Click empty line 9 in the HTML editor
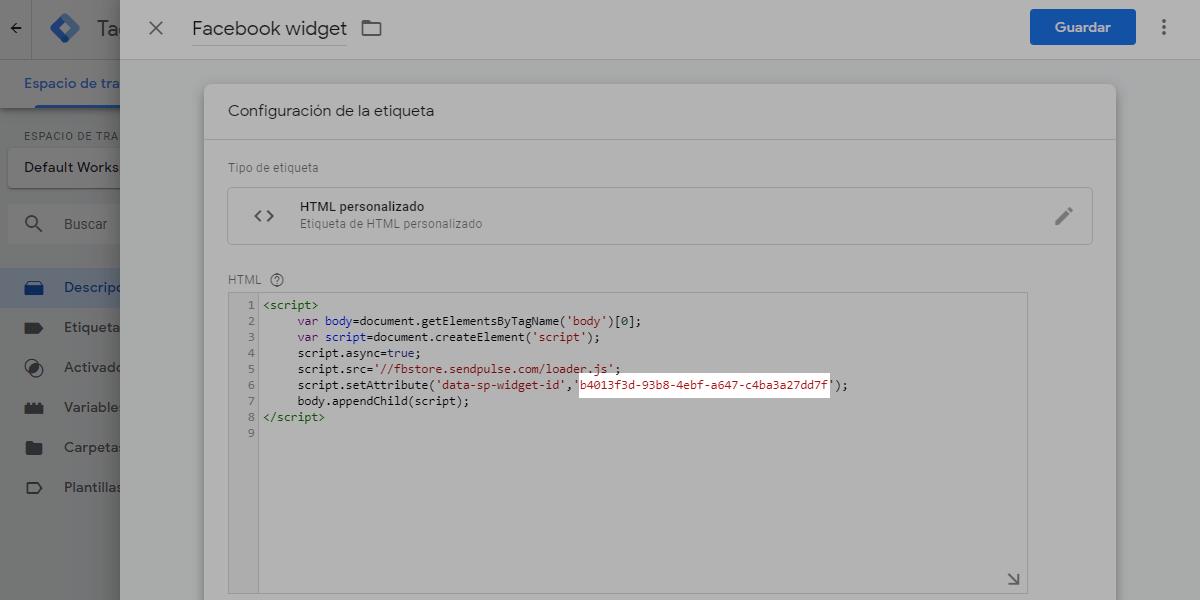Viewport: 1200px width, 600px height. (642, 433)
